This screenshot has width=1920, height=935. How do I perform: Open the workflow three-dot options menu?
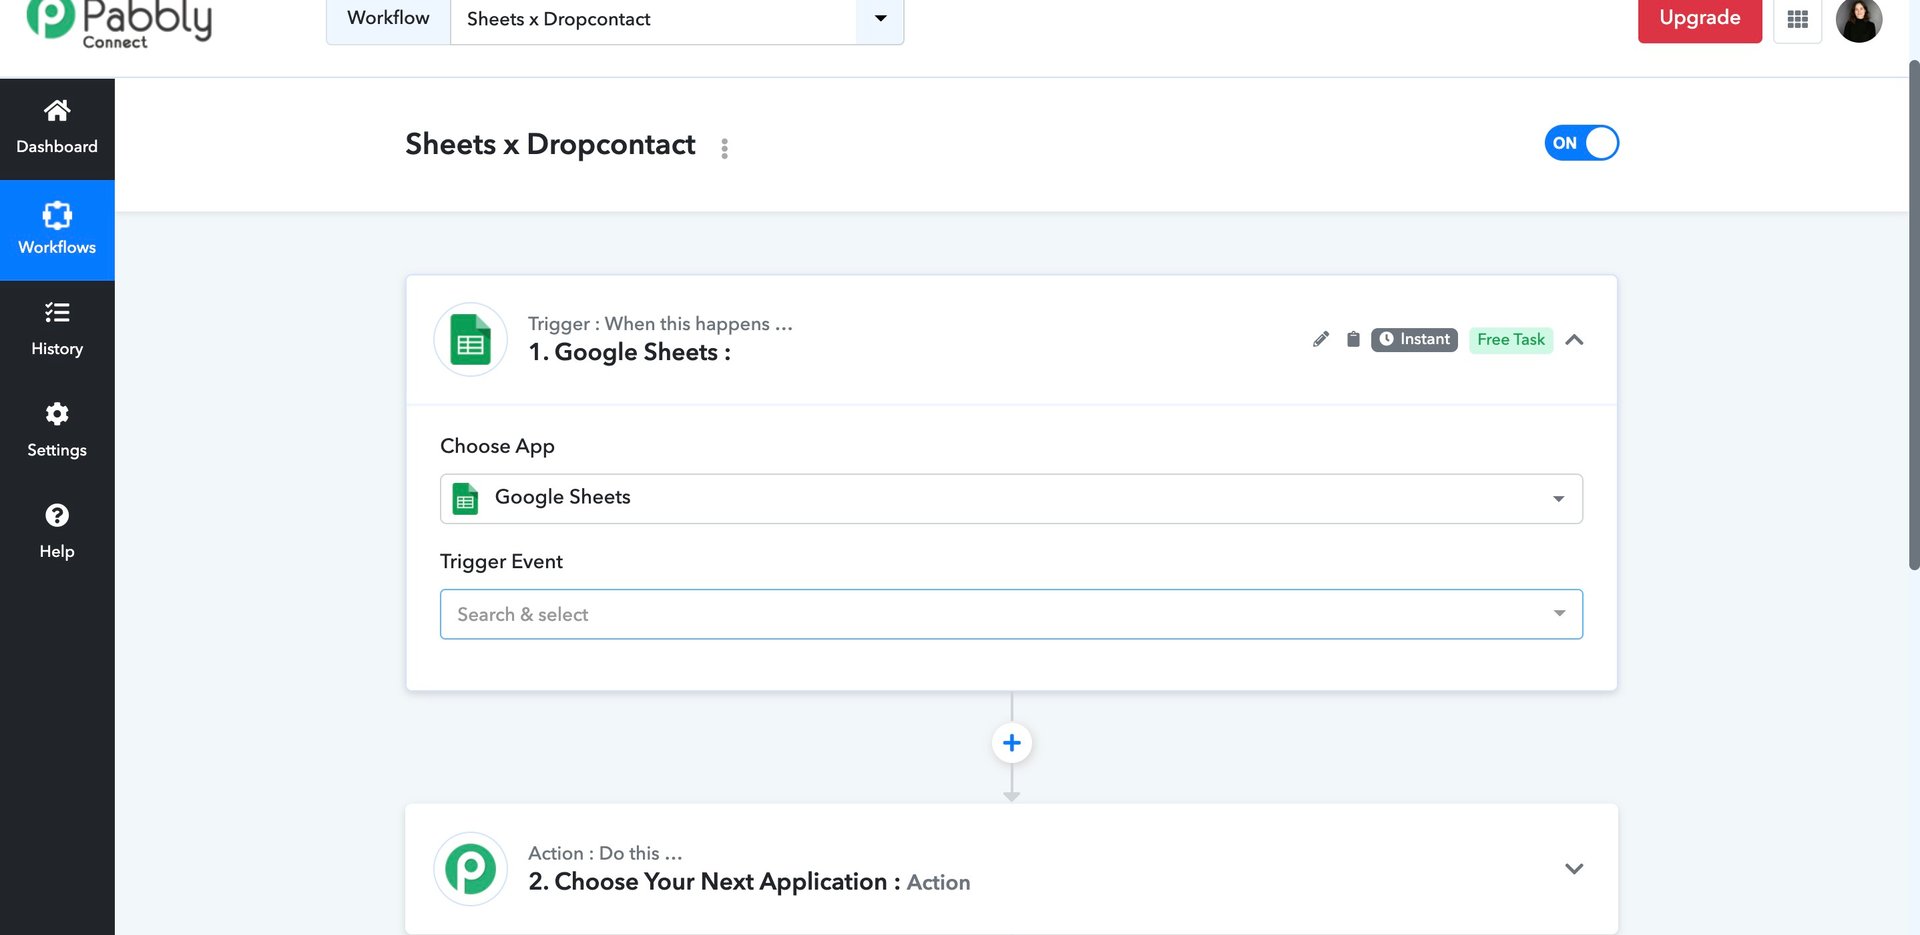click(x=724, y=148)
